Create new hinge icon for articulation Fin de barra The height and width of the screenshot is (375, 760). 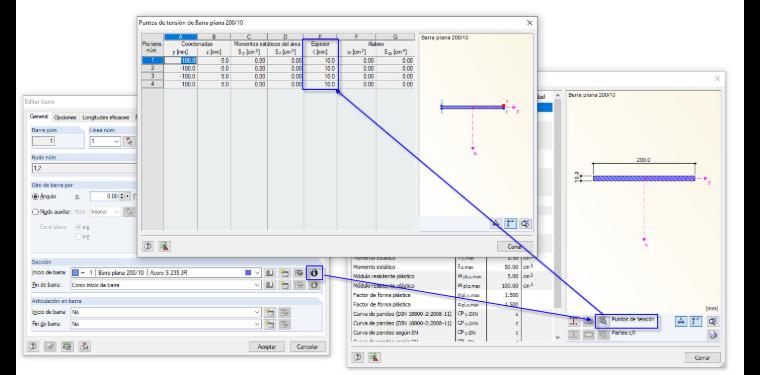click(270, 324)
